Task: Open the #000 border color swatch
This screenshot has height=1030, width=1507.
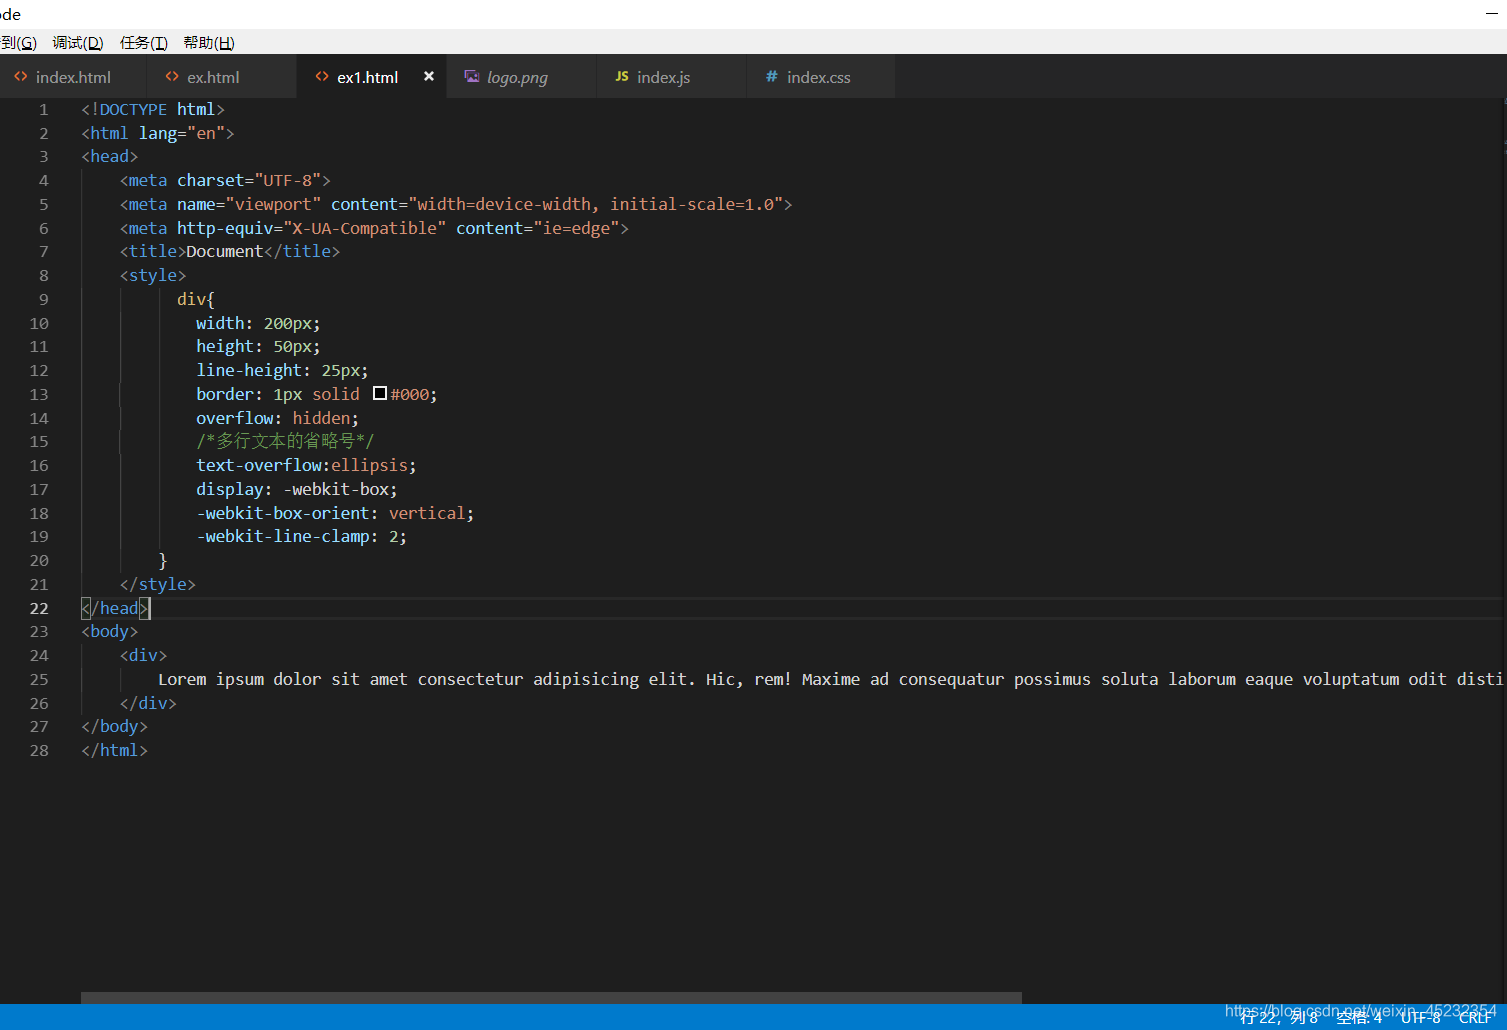Action: (x=380, y=394)
